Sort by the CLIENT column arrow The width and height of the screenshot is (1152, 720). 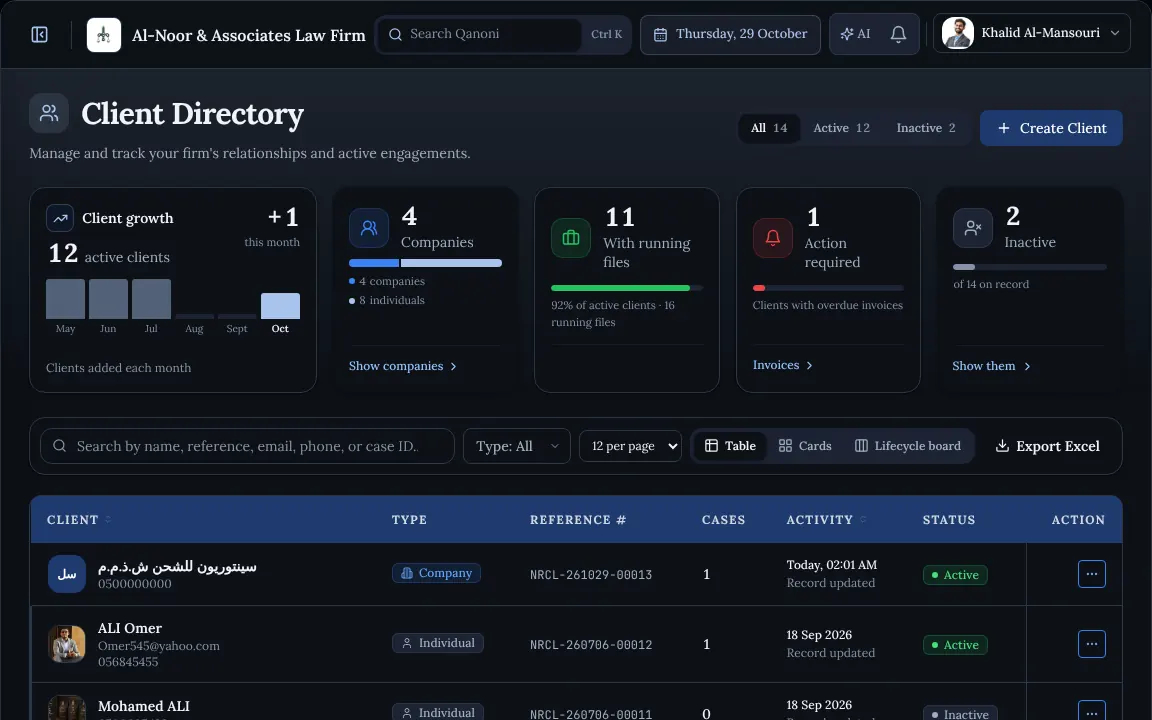pyautogui.click(x=108, y=519)
